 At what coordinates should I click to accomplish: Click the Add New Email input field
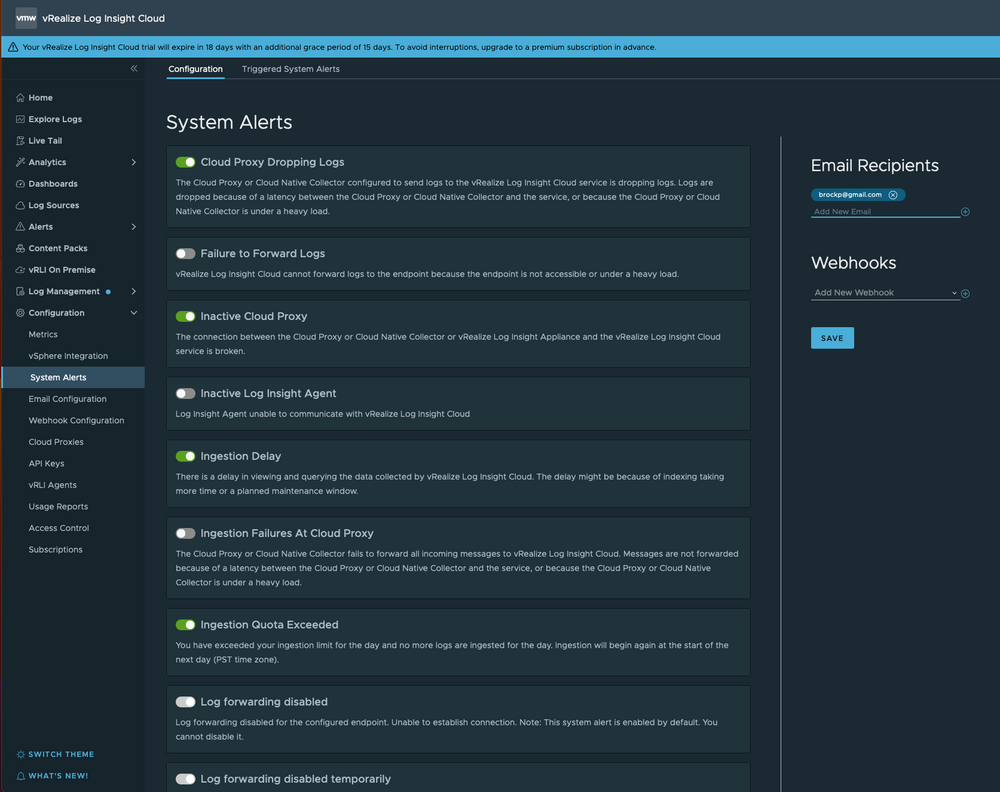point(885,212)
